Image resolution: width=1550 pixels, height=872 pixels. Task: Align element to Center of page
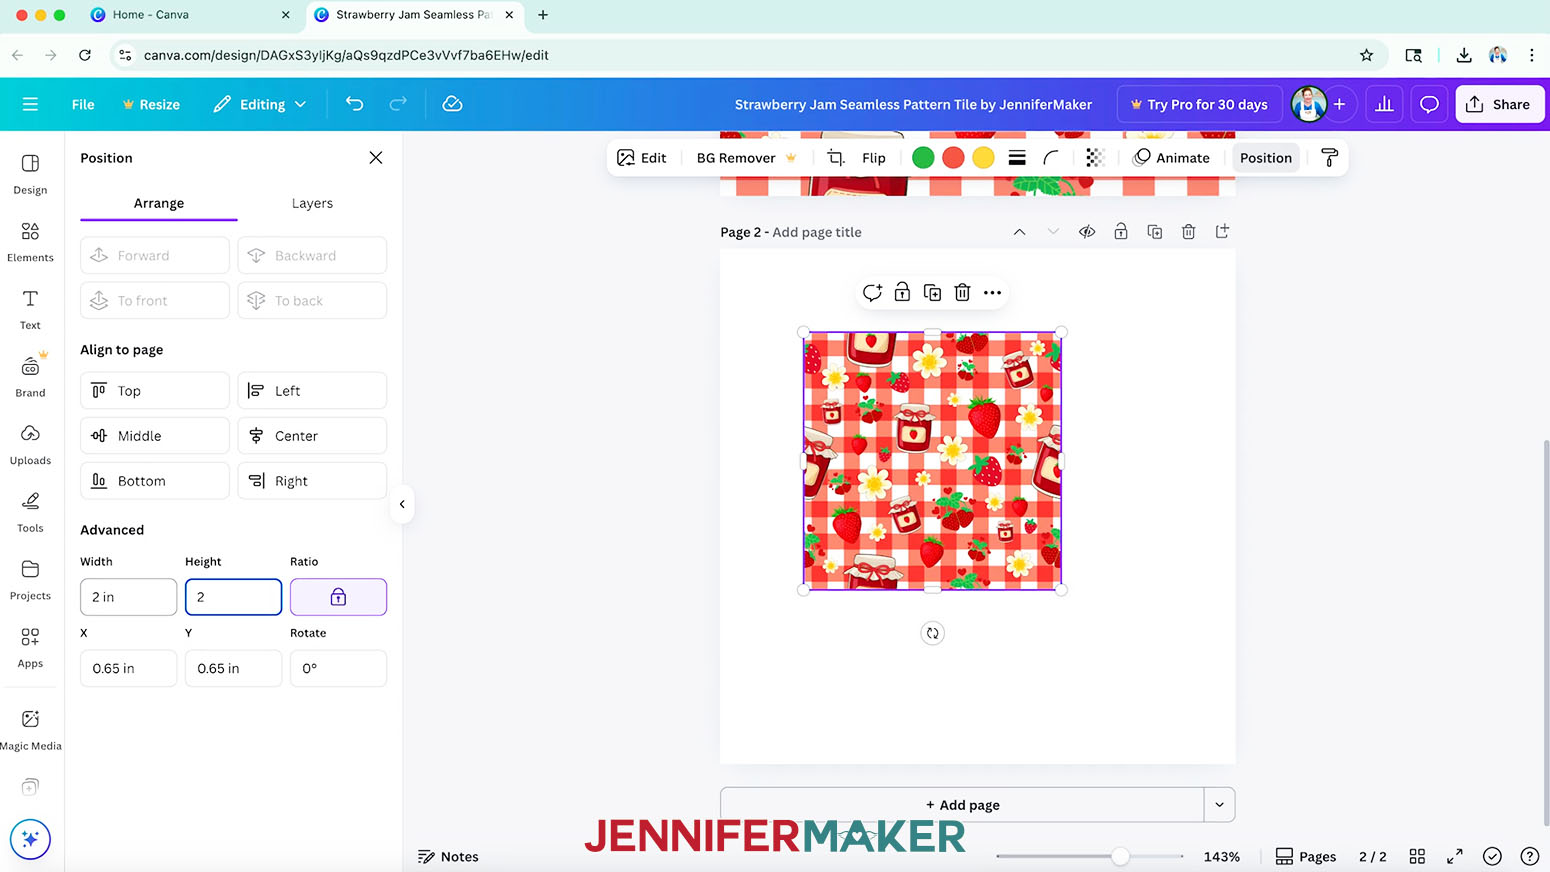pyautogui.click(x=312, y=436)
